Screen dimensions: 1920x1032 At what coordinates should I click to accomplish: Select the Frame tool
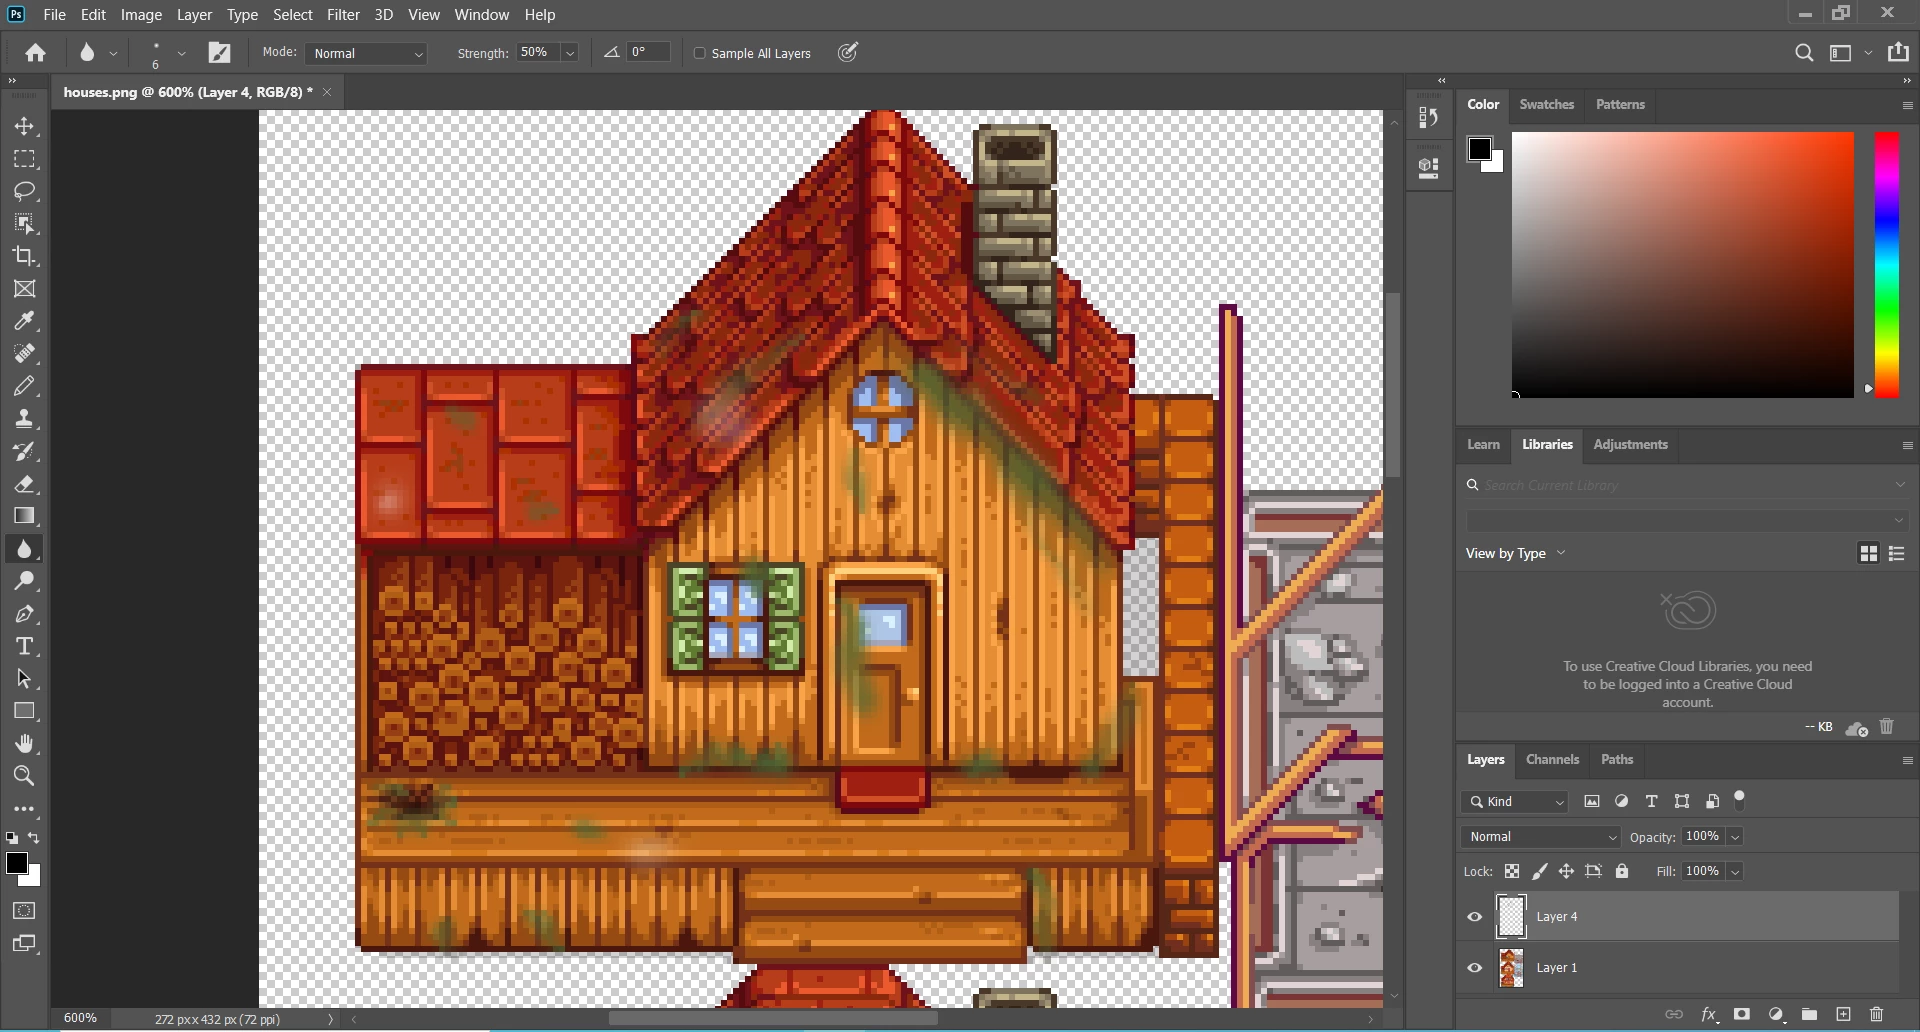[x=25, y=289]
